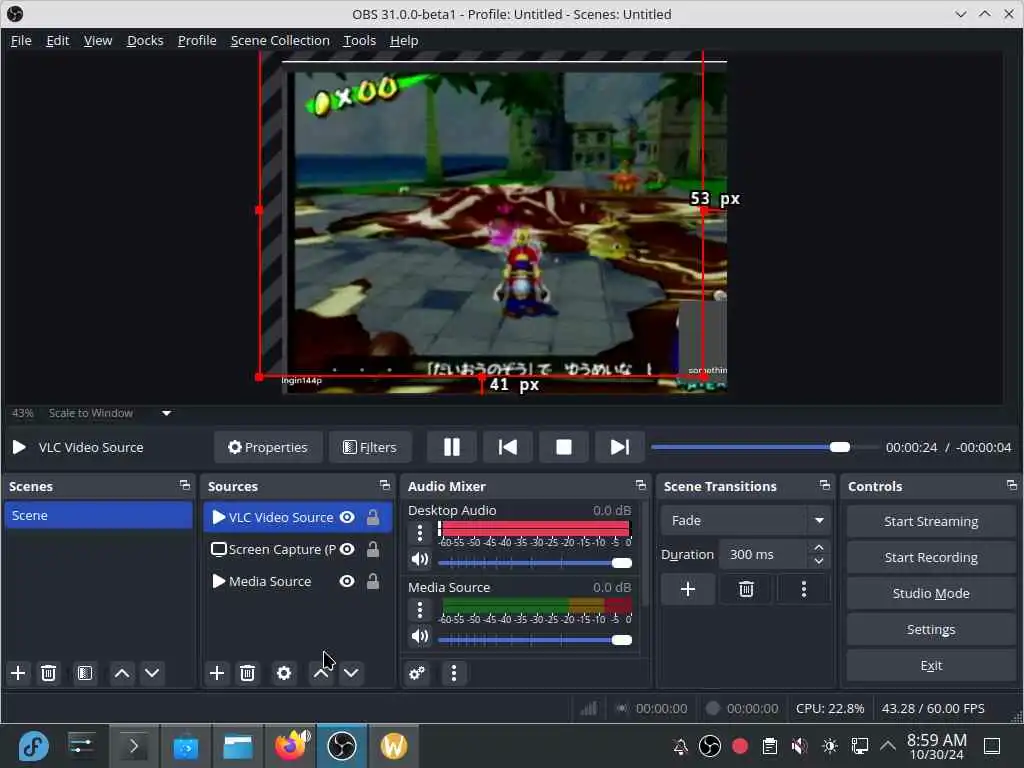The height and width of the screenshot is (768, 1024).
Task: Undock the Scene Transitions panel
Action: (825, 485)
